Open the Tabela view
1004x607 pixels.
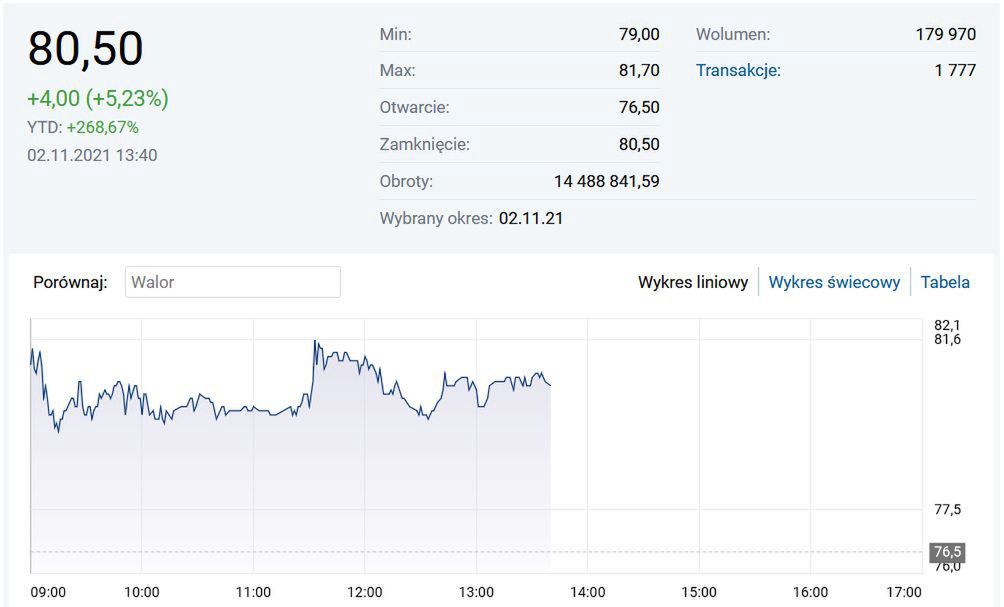pos(945,282)
